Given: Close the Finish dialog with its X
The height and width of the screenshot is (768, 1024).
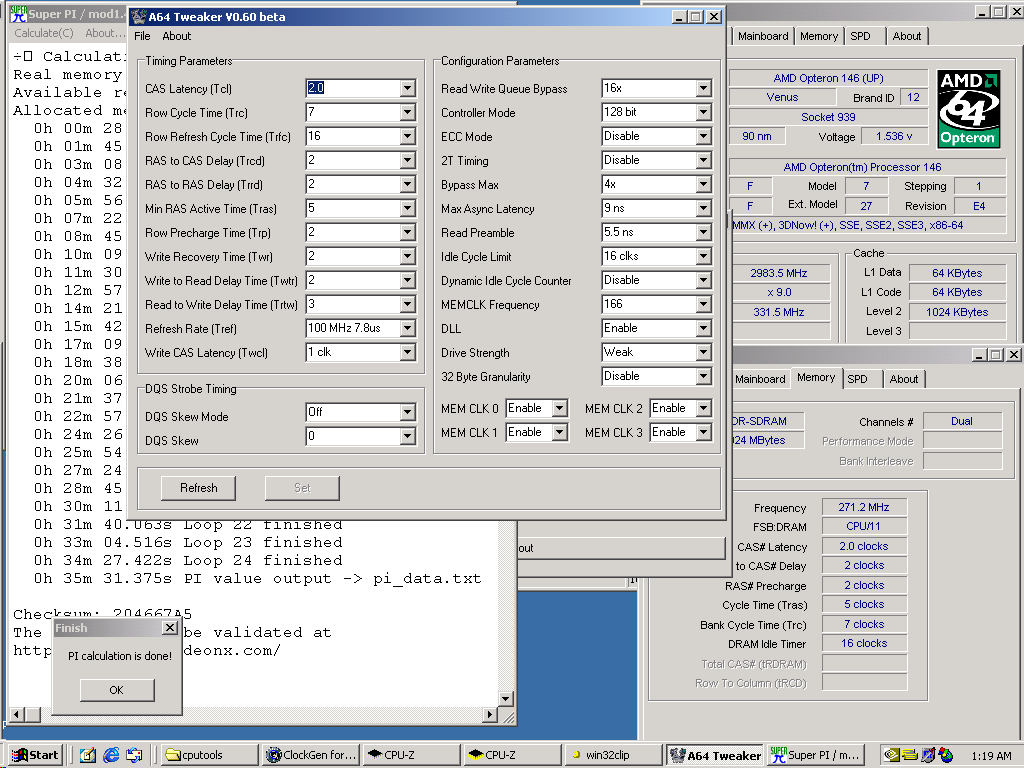Looking at the screenshot, I should tap(170, 628).
